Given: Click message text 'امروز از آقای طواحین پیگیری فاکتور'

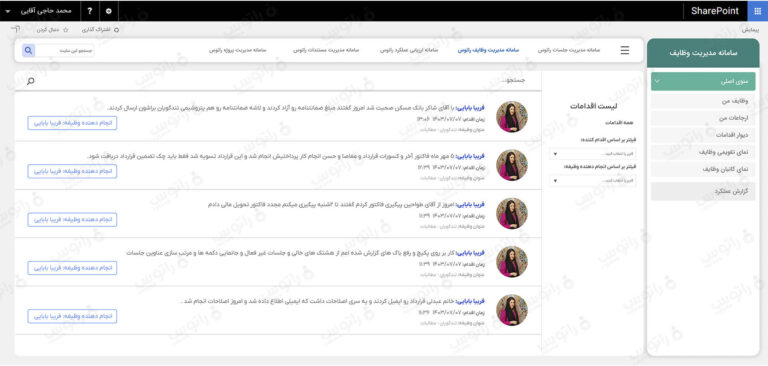Looking at the screenshot, I should pyautogui.click(x=332, y=204).
